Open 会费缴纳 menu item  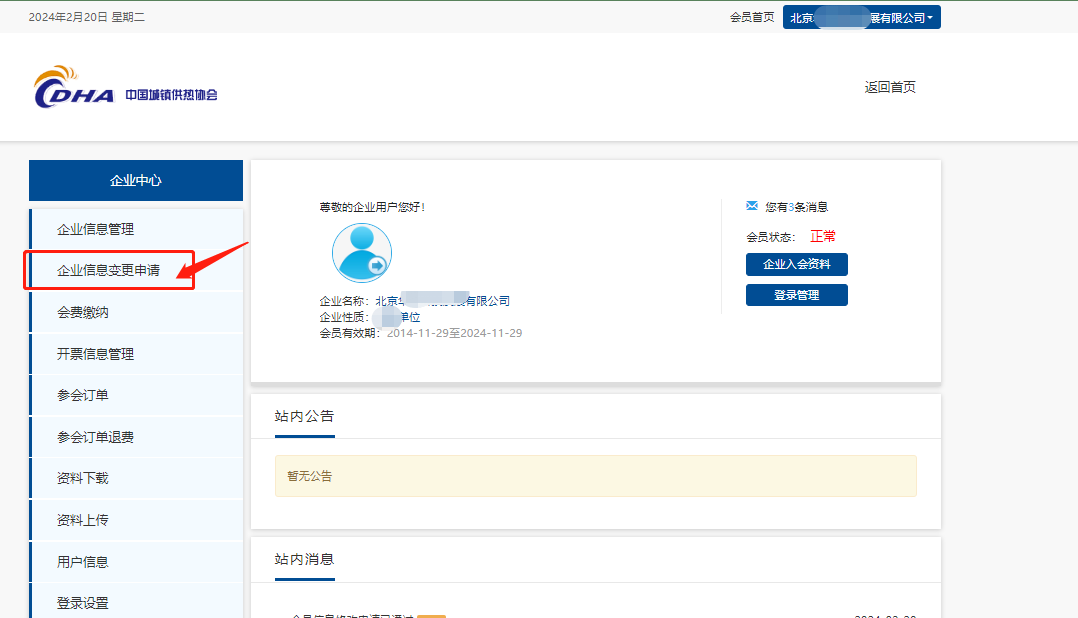pos(136,312)
